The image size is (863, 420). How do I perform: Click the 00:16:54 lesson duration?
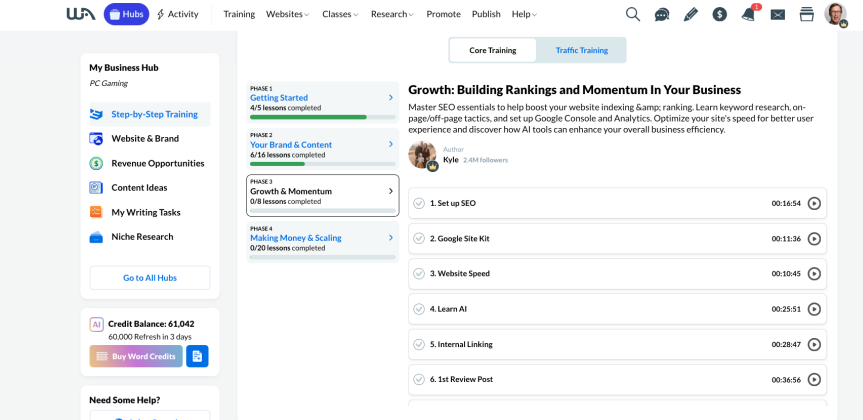pos(785,203)
